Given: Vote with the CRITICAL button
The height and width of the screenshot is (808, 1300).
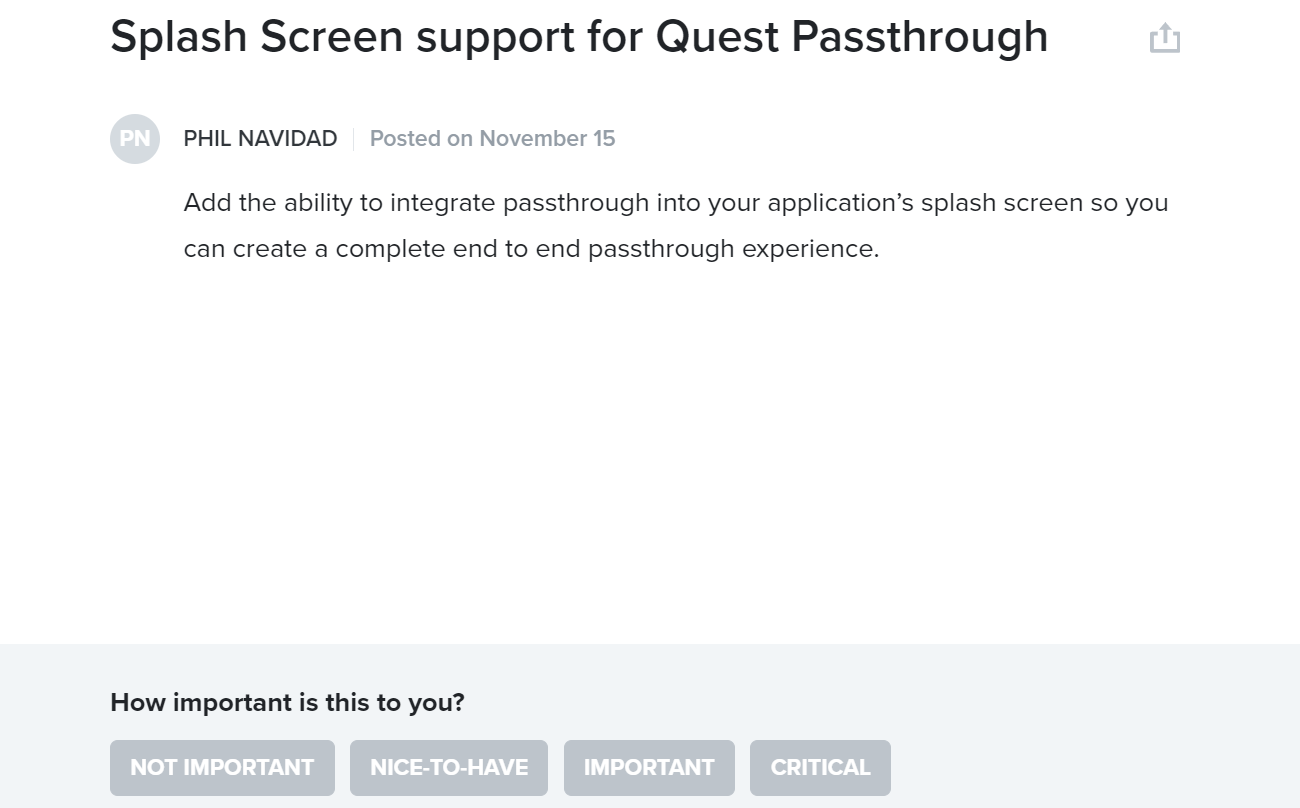Looking at the screenshot, I should [820, 768].
